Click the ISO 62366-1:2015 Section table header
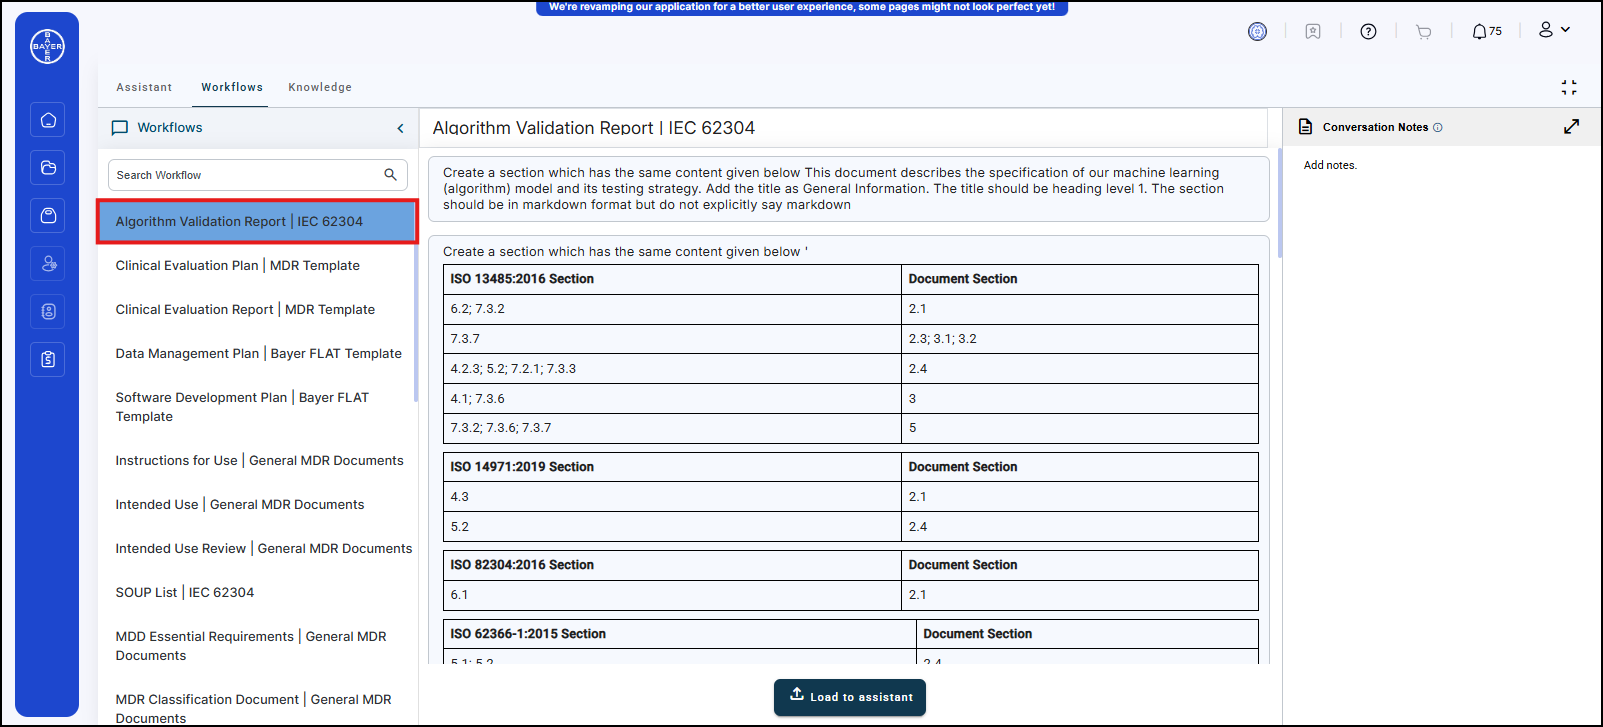This screenshot has height=727, width=1603. [x=680, y=634]
